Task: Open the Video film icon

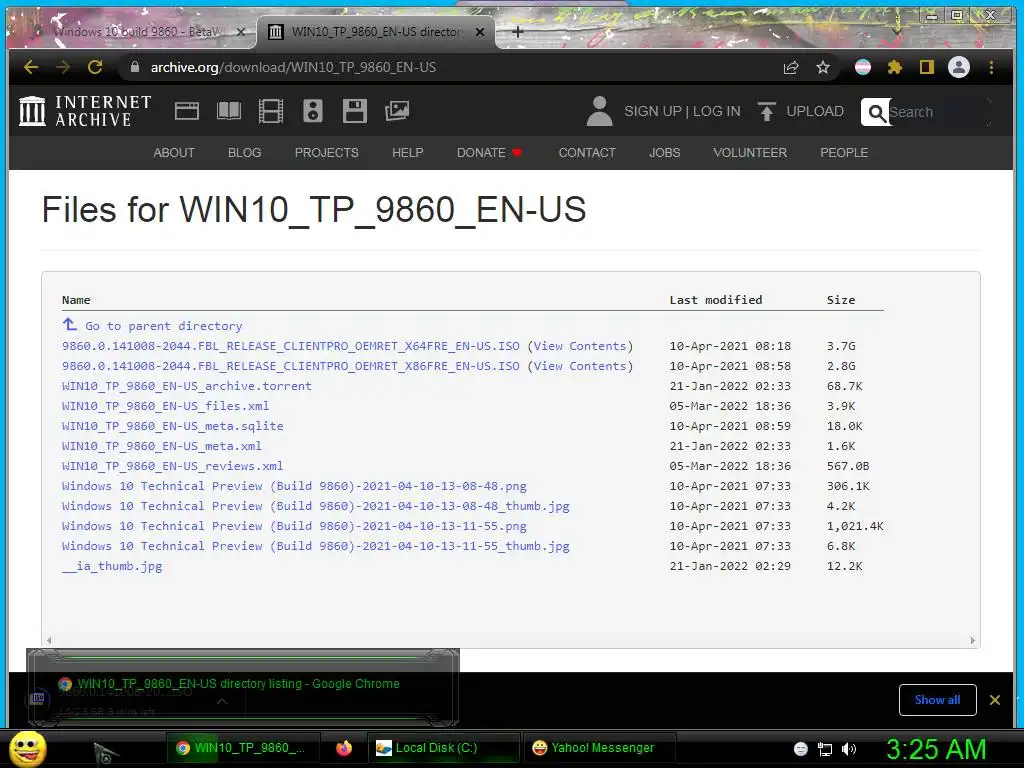Action: click(x=271, y=111)
